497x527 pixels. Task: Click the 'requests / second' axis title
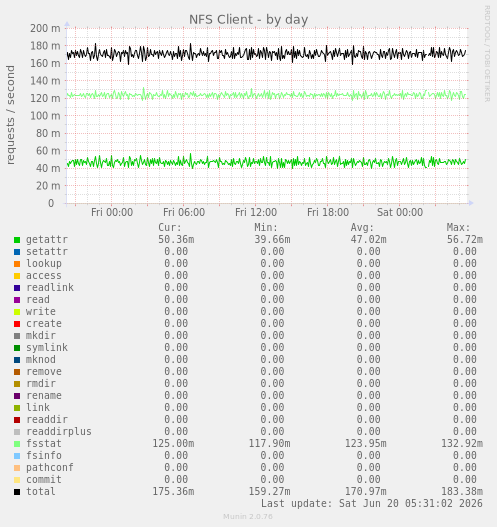[10, 115]
